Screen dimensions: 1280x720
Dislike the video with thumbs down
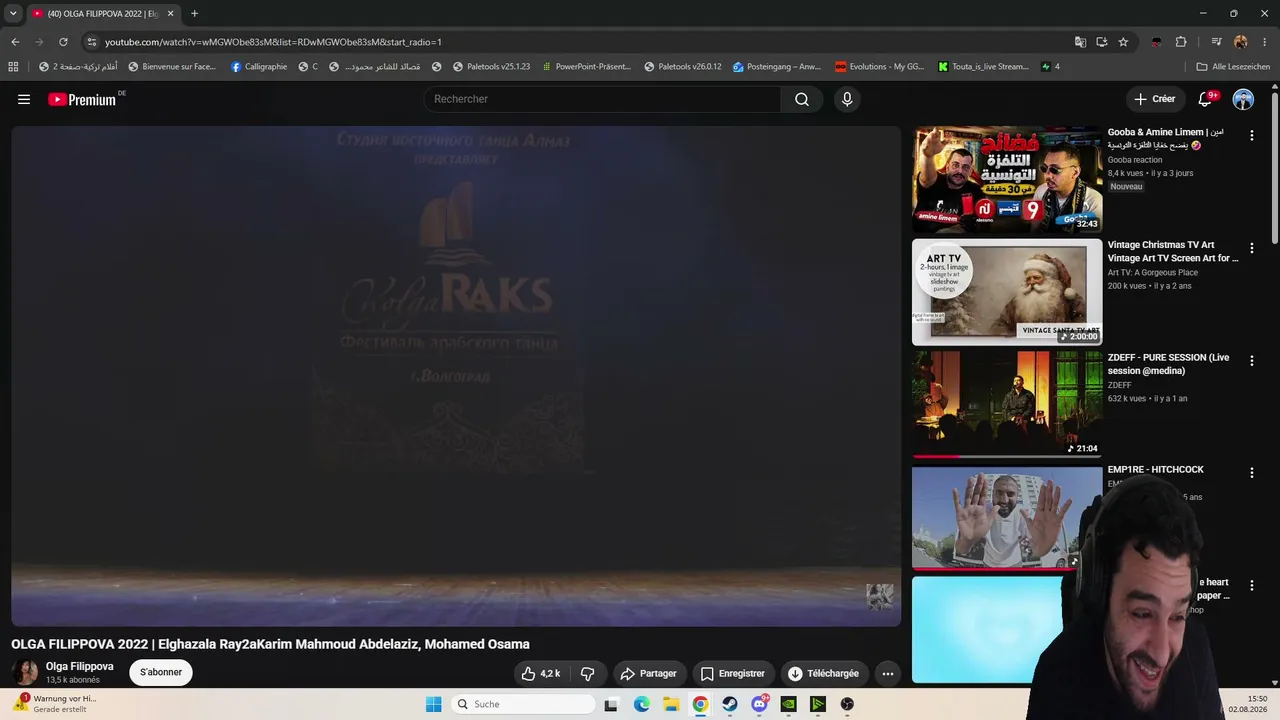pyautogui.click(x=588, y=674)
